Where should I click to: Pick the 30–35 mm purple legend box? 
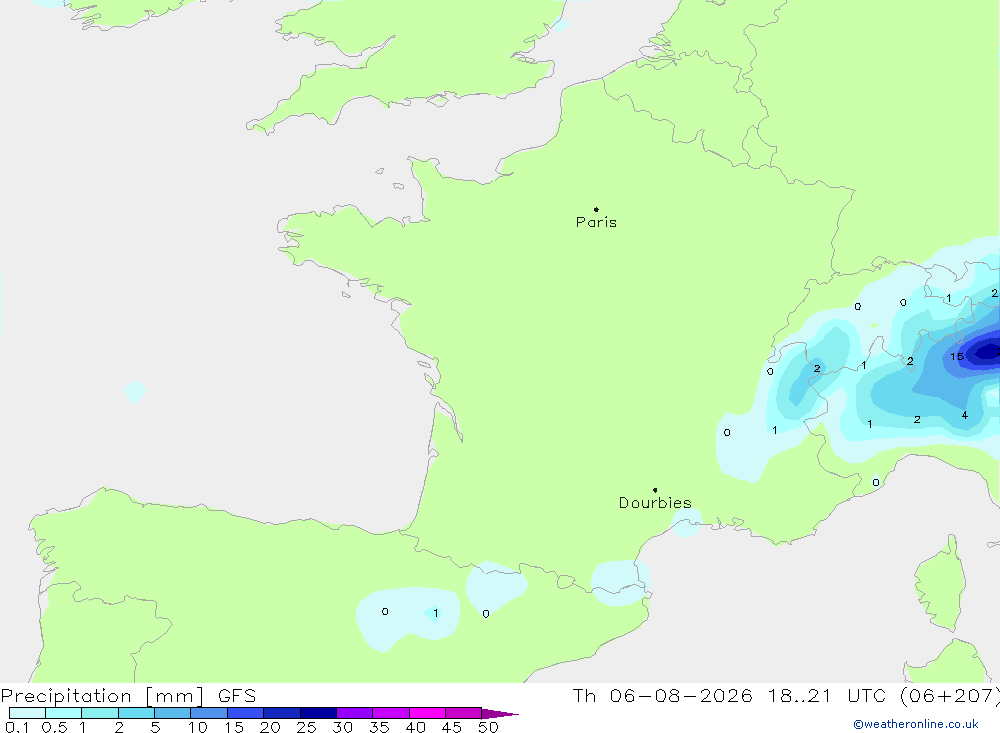point(355,713)
